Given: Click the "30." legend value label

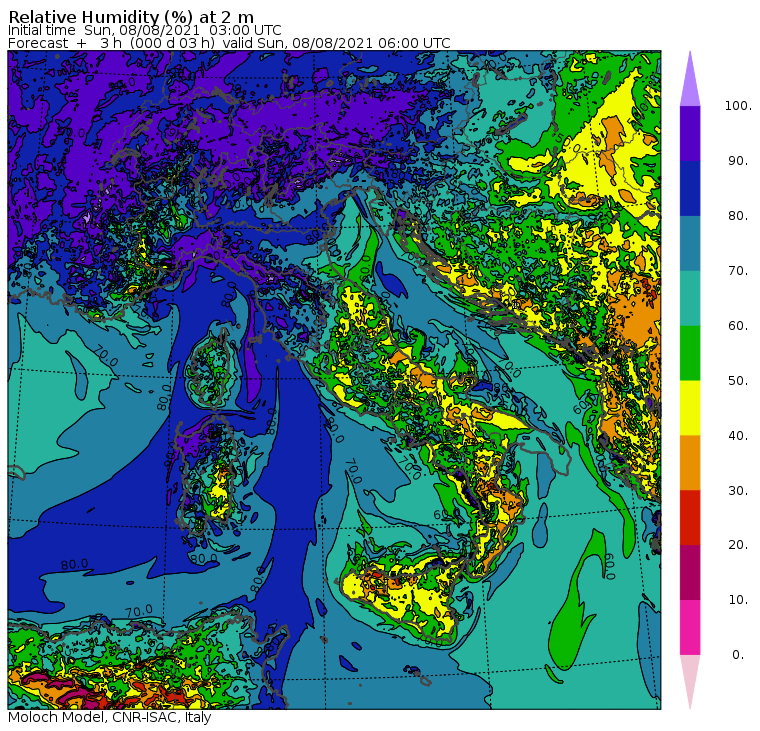Looking at the screenshot, I should click(x=738, y=491).
